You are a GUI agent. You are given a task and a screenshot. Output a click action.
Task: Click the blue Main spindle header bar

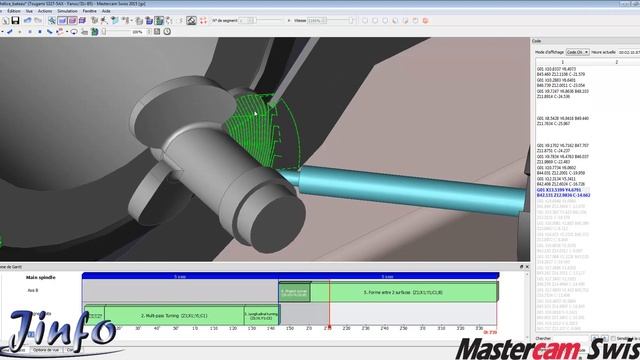291,276
